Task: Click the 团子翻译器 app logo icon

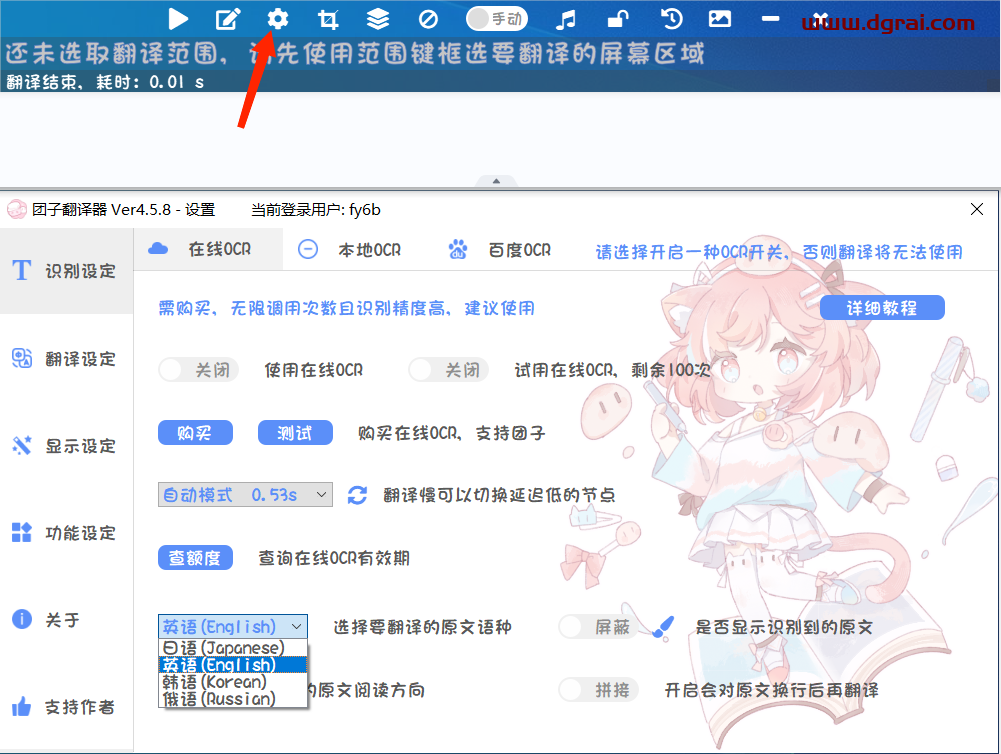Action: pyautogui.click(x=17, y=209)
